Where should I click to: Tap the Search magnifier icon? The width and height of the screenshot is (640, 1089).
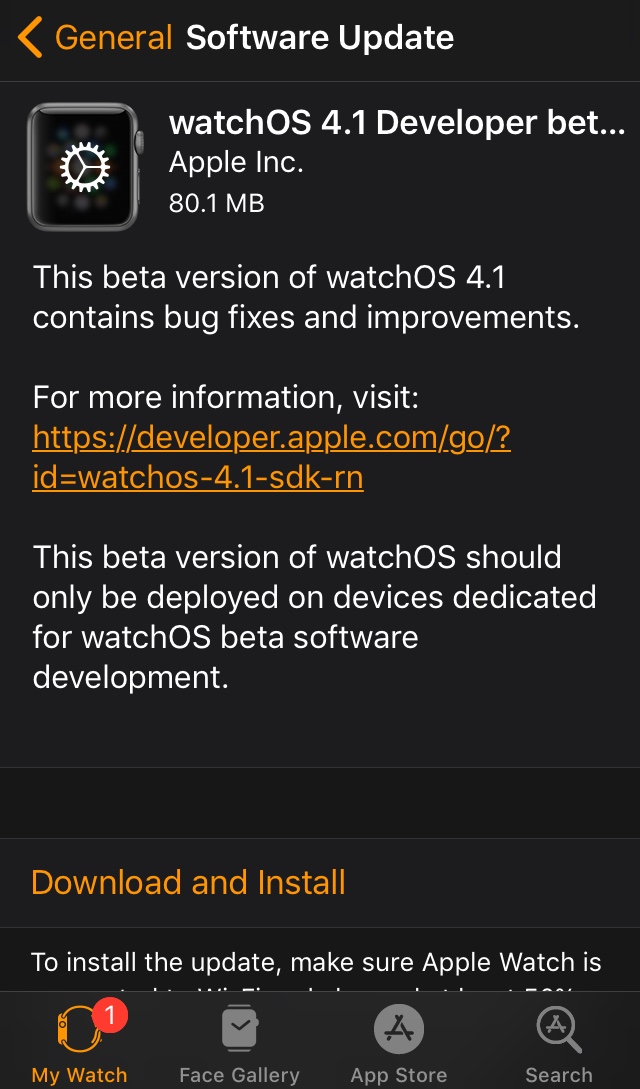pyautogui.click(x=559, y=1030)
